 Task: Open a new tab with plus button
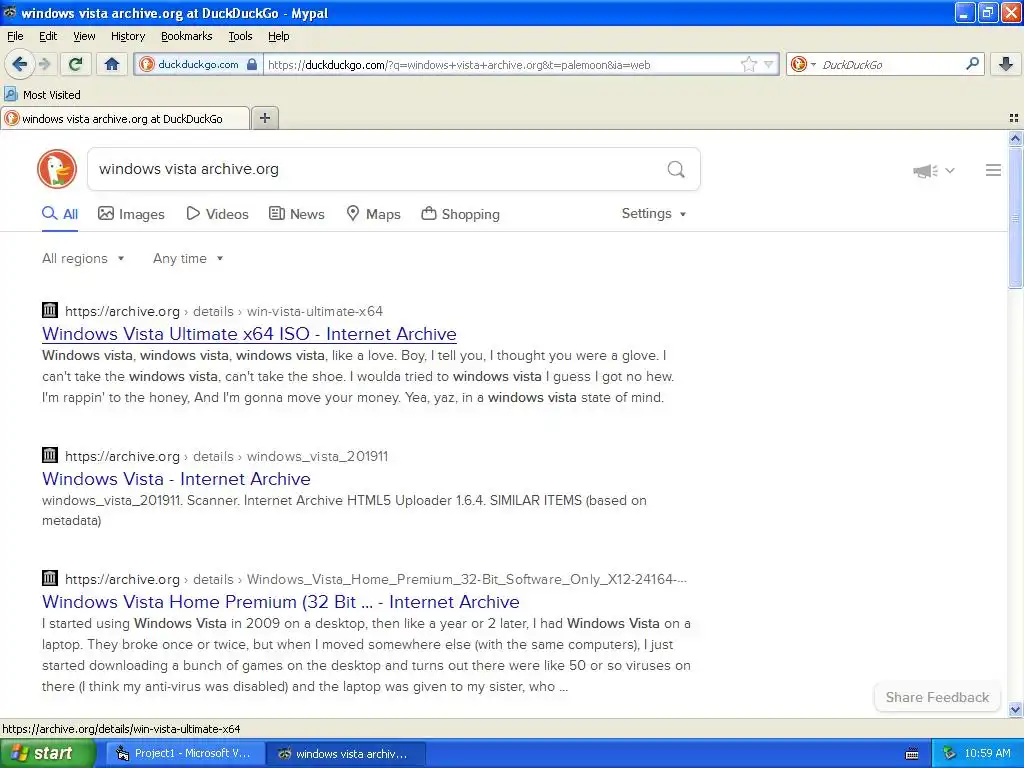pyautogui.click(x=264, y=118)
